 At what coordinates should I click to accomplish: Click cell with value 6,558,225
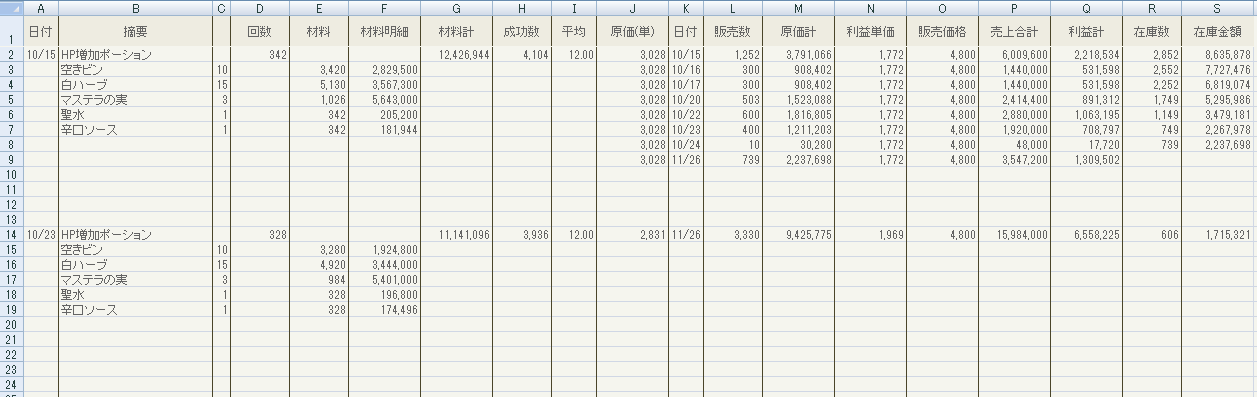coord(1086,234)
